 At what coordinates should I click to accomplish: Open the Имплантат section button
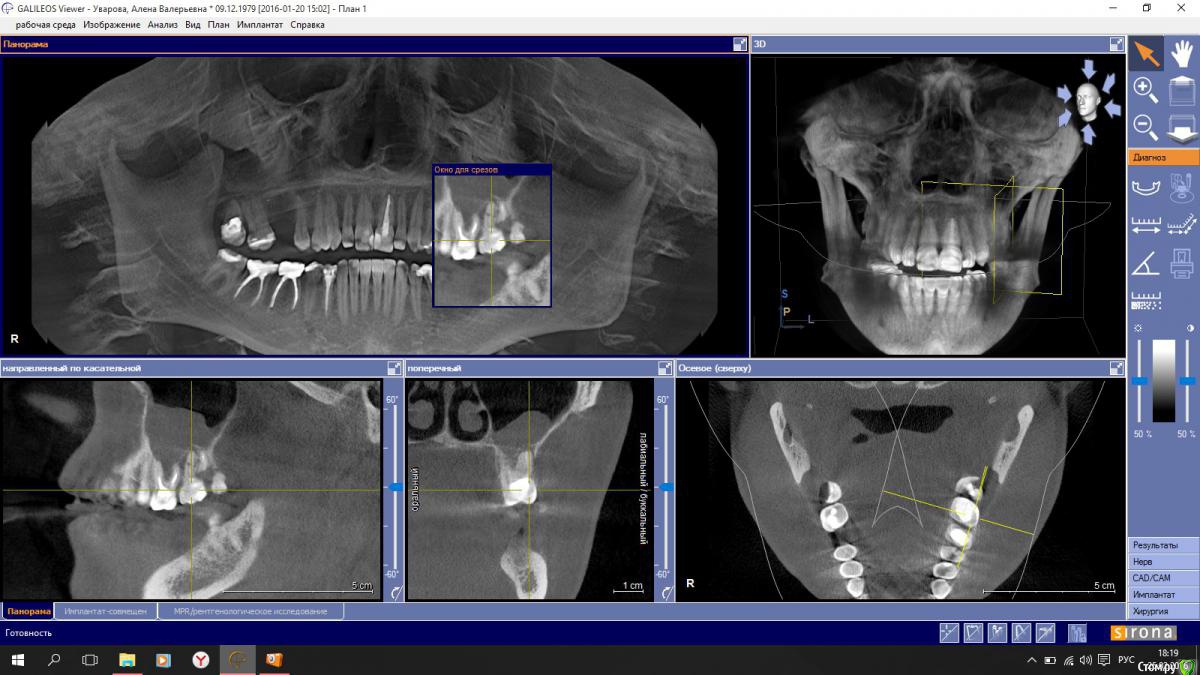[x=1163, y=595]
